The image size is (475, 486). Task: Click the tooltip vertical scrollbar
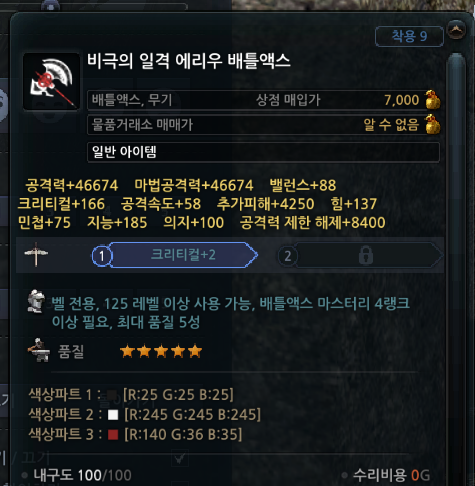(x=456, y=267)
